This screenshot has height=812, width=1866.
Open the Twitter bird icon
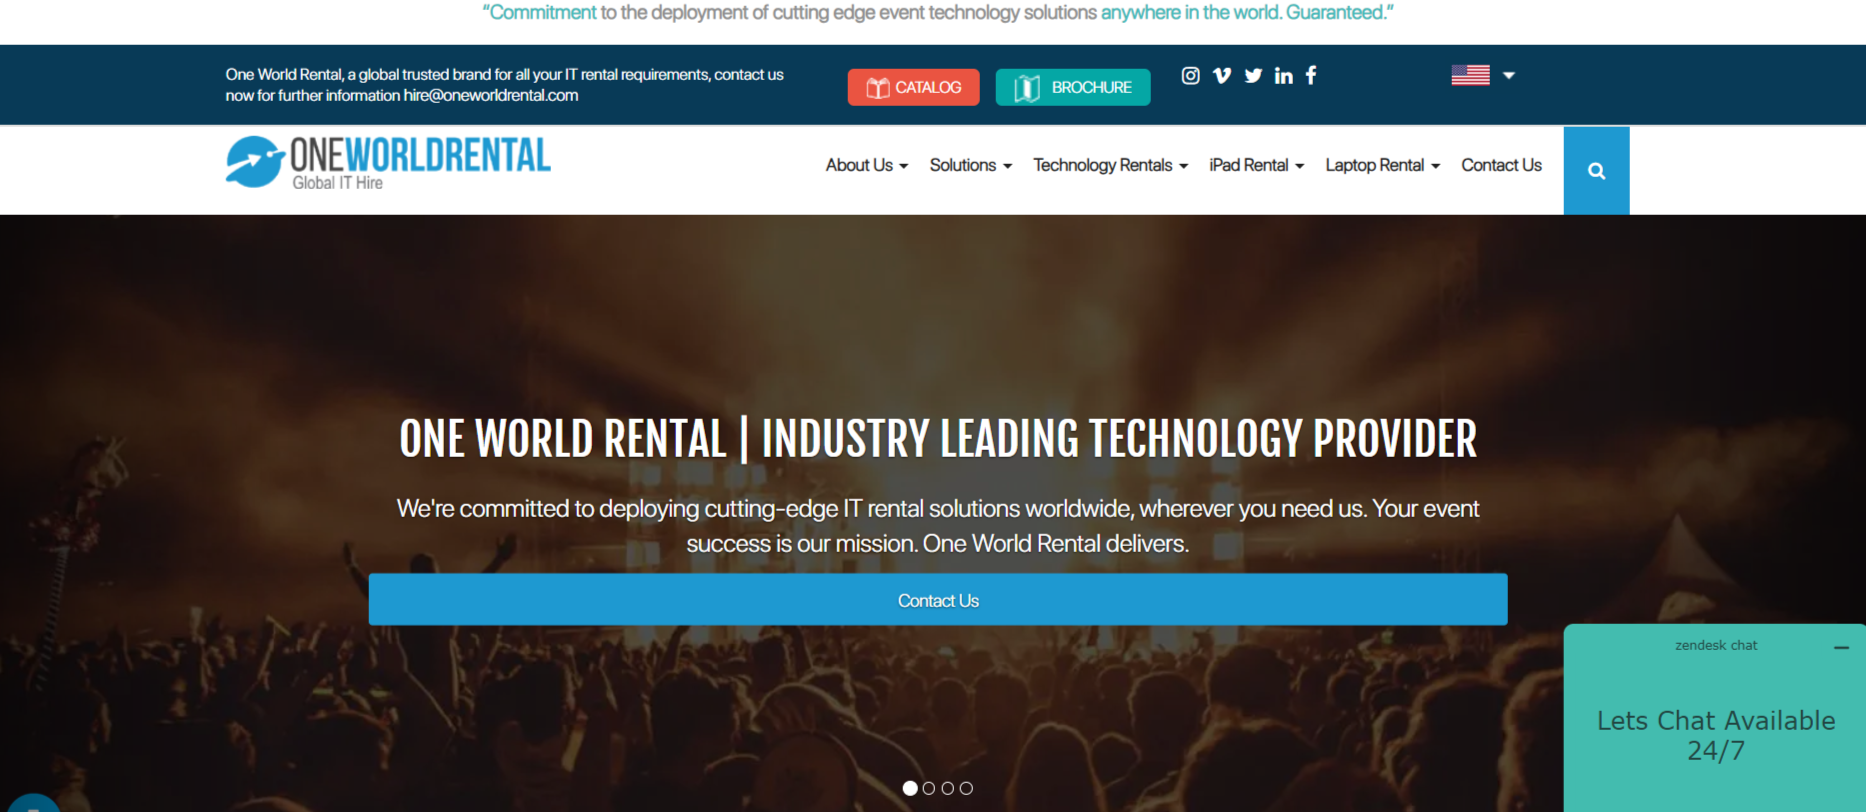(1253, 76)
